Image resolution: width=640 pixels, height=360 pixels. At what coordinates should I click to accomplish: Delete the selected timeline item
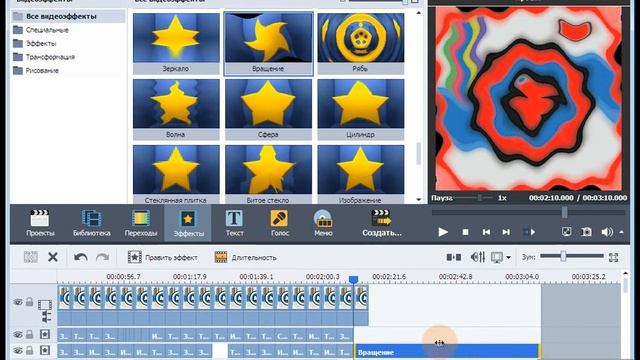point(53,257)
